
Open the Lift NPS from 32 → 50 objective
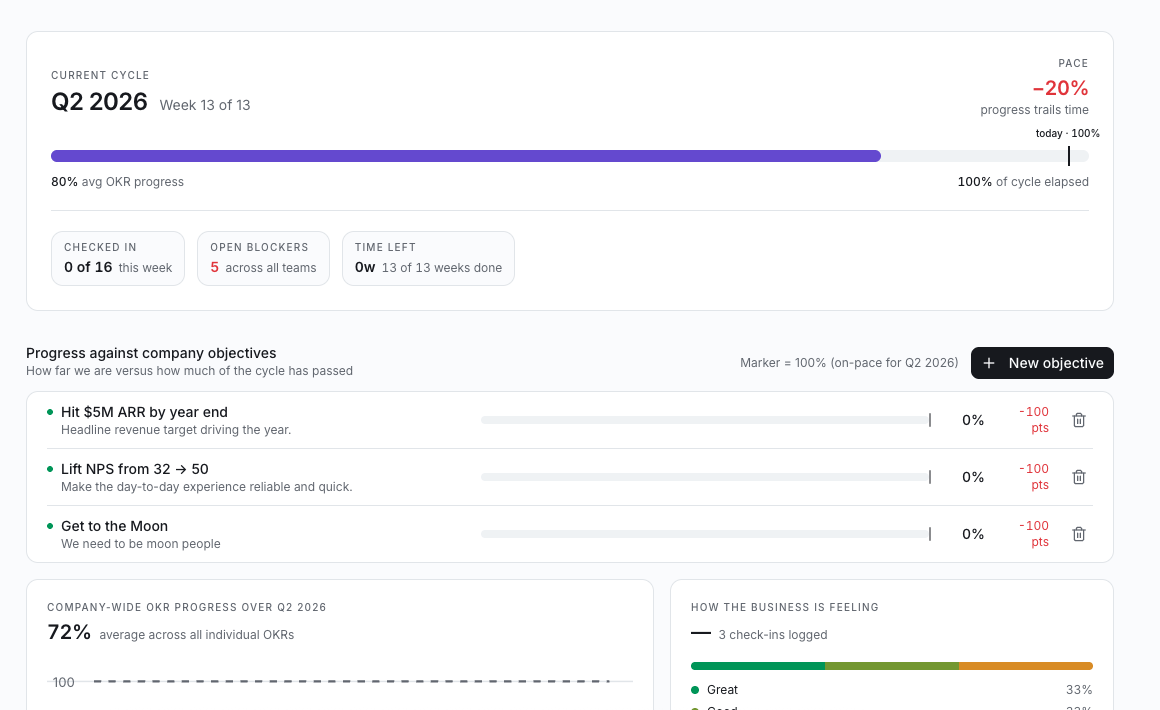[135, 469]
